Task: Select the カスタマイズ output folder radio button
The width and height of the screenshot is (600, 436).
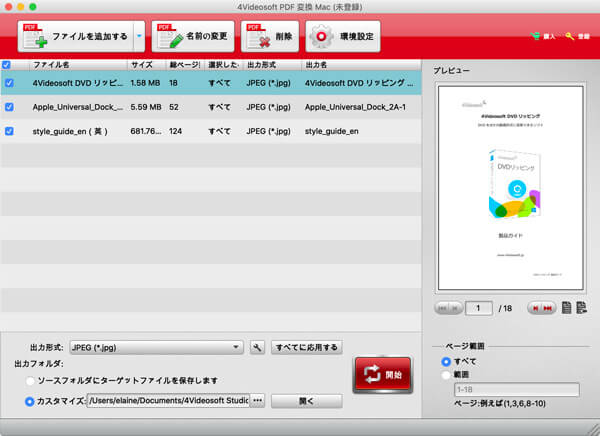Action: pyautogui.click(x=29, y=401)
